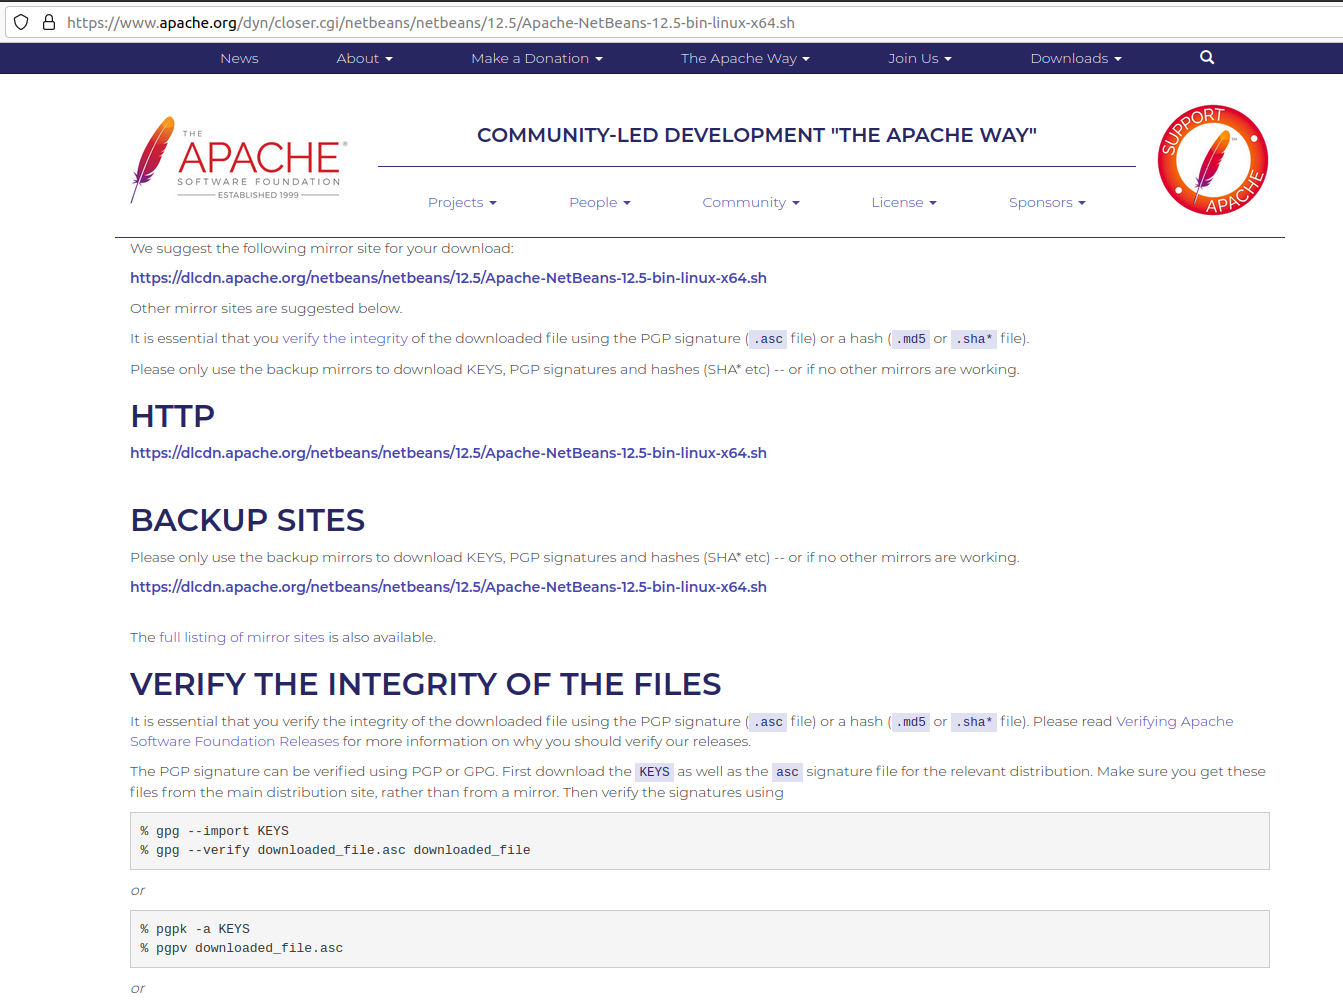
Task: Click the browser address bar URL
Action: pyautogui.click(x=431, y=22)
